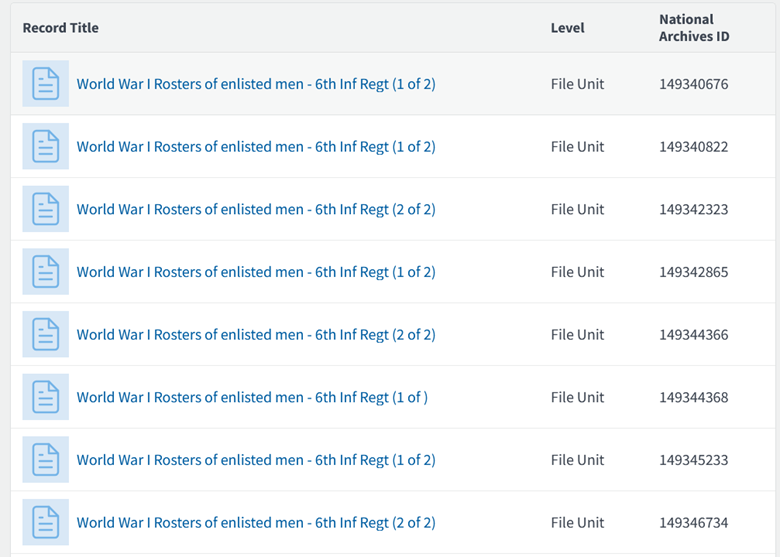Click the File Unit cell for record 149345233
Viewport: 780px width, 557px height.
pos(577,460)
